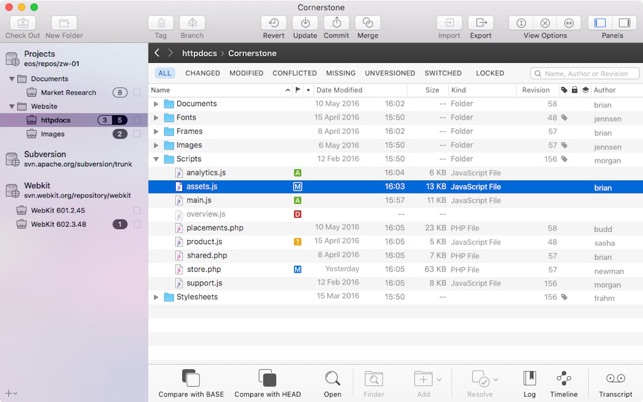Image resolution: width=643 pixels, height=402 pixels.
Task: Click Compare with HEAD icon
Action: 267,378
